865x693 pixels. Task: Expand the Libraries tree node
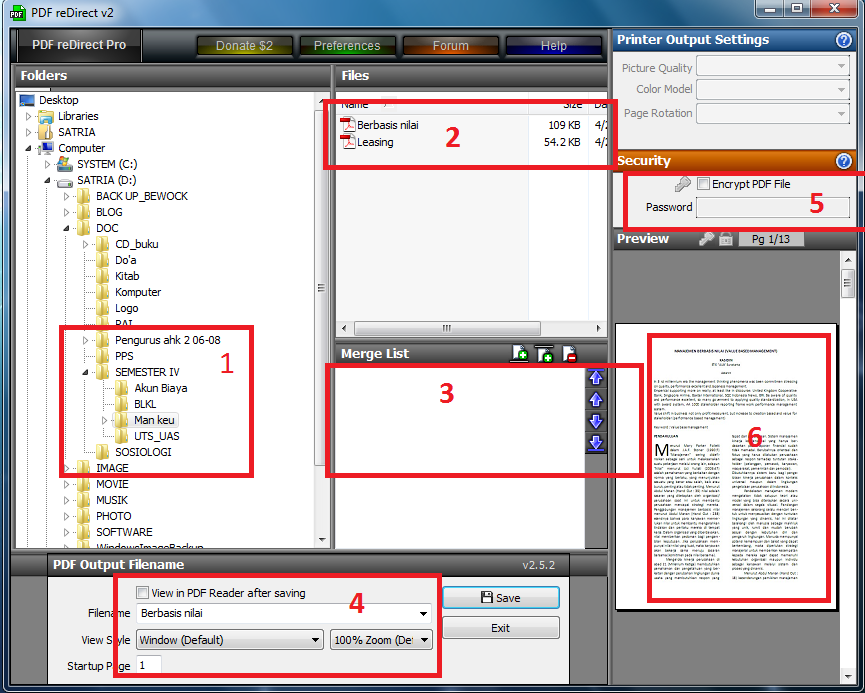coord(29,116)
